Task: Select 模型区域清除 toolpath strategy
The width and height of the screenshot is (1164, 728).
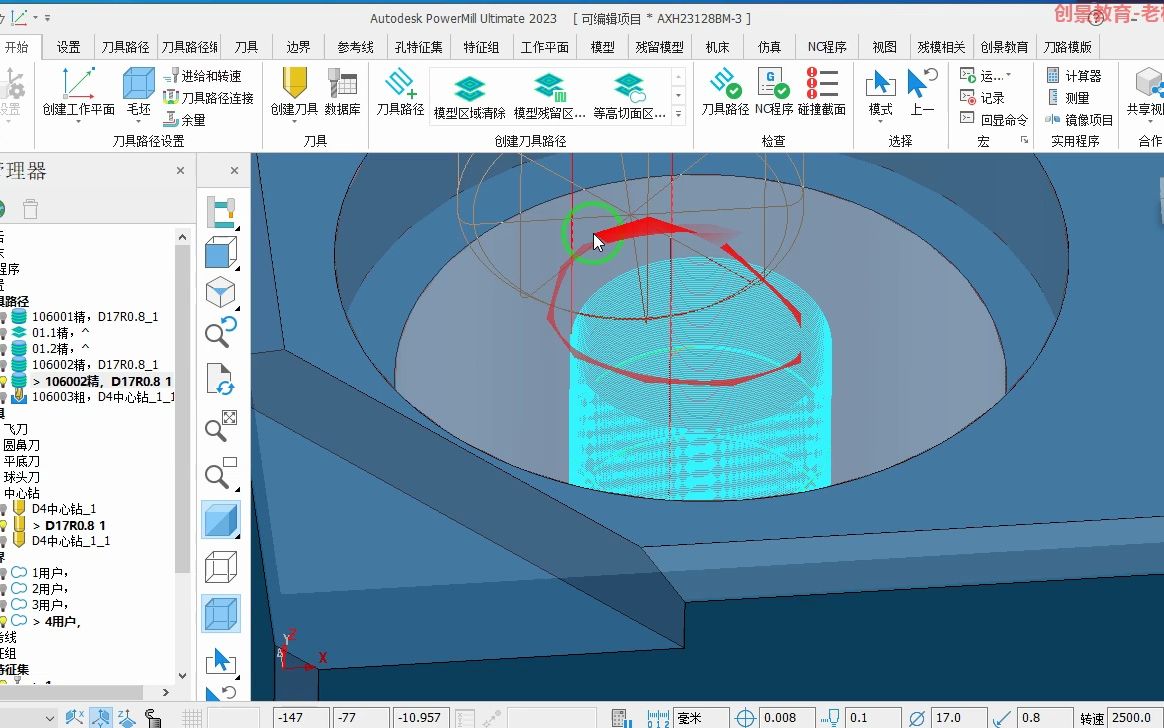Action: [x=469, y=96]
